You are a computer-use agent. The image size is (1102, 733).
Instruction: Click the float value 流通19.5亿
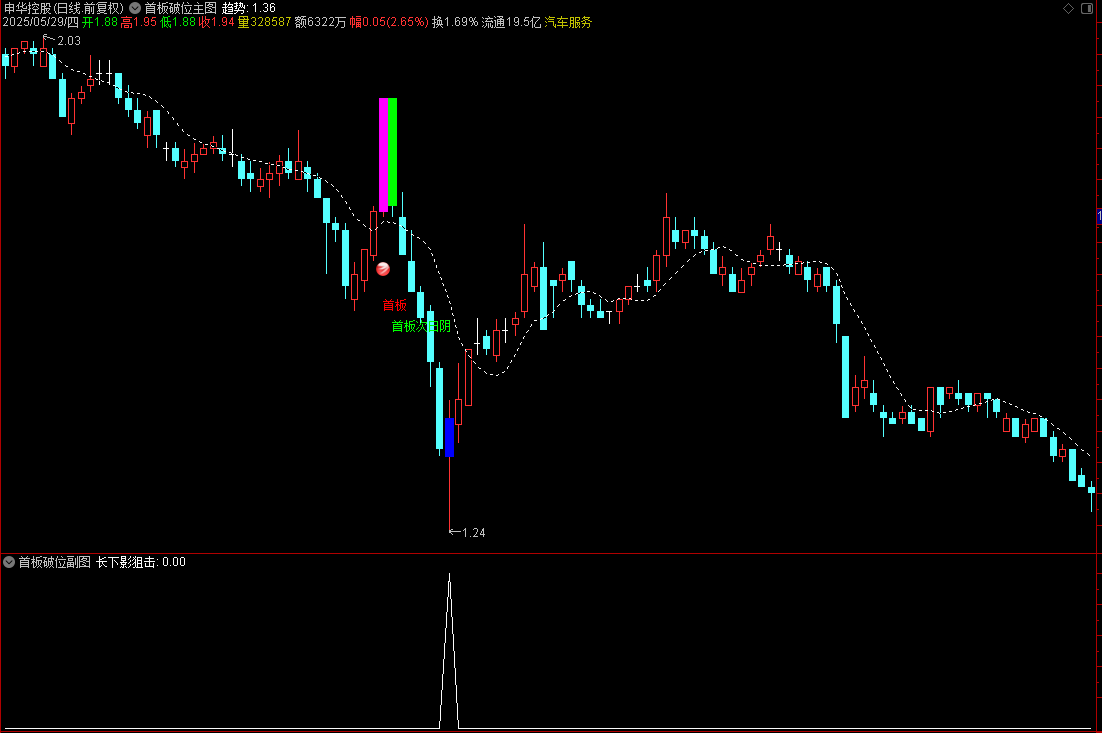tap(511, 22)
